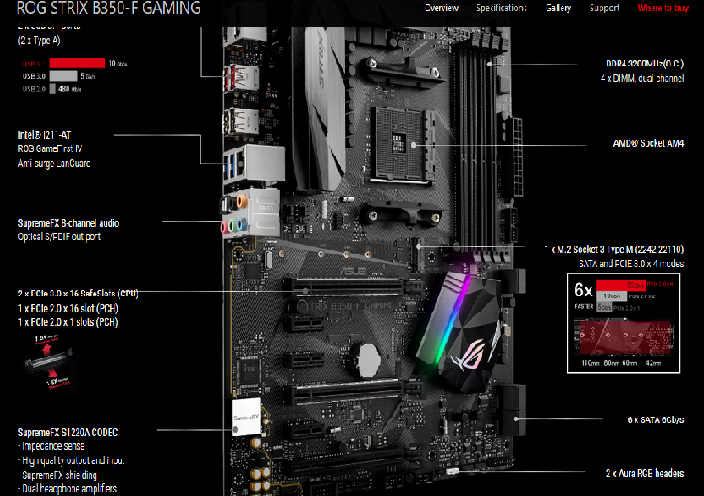Click the hotspot dot on the DIMM slots
704x496 pixels.
(x=489, y=64)
